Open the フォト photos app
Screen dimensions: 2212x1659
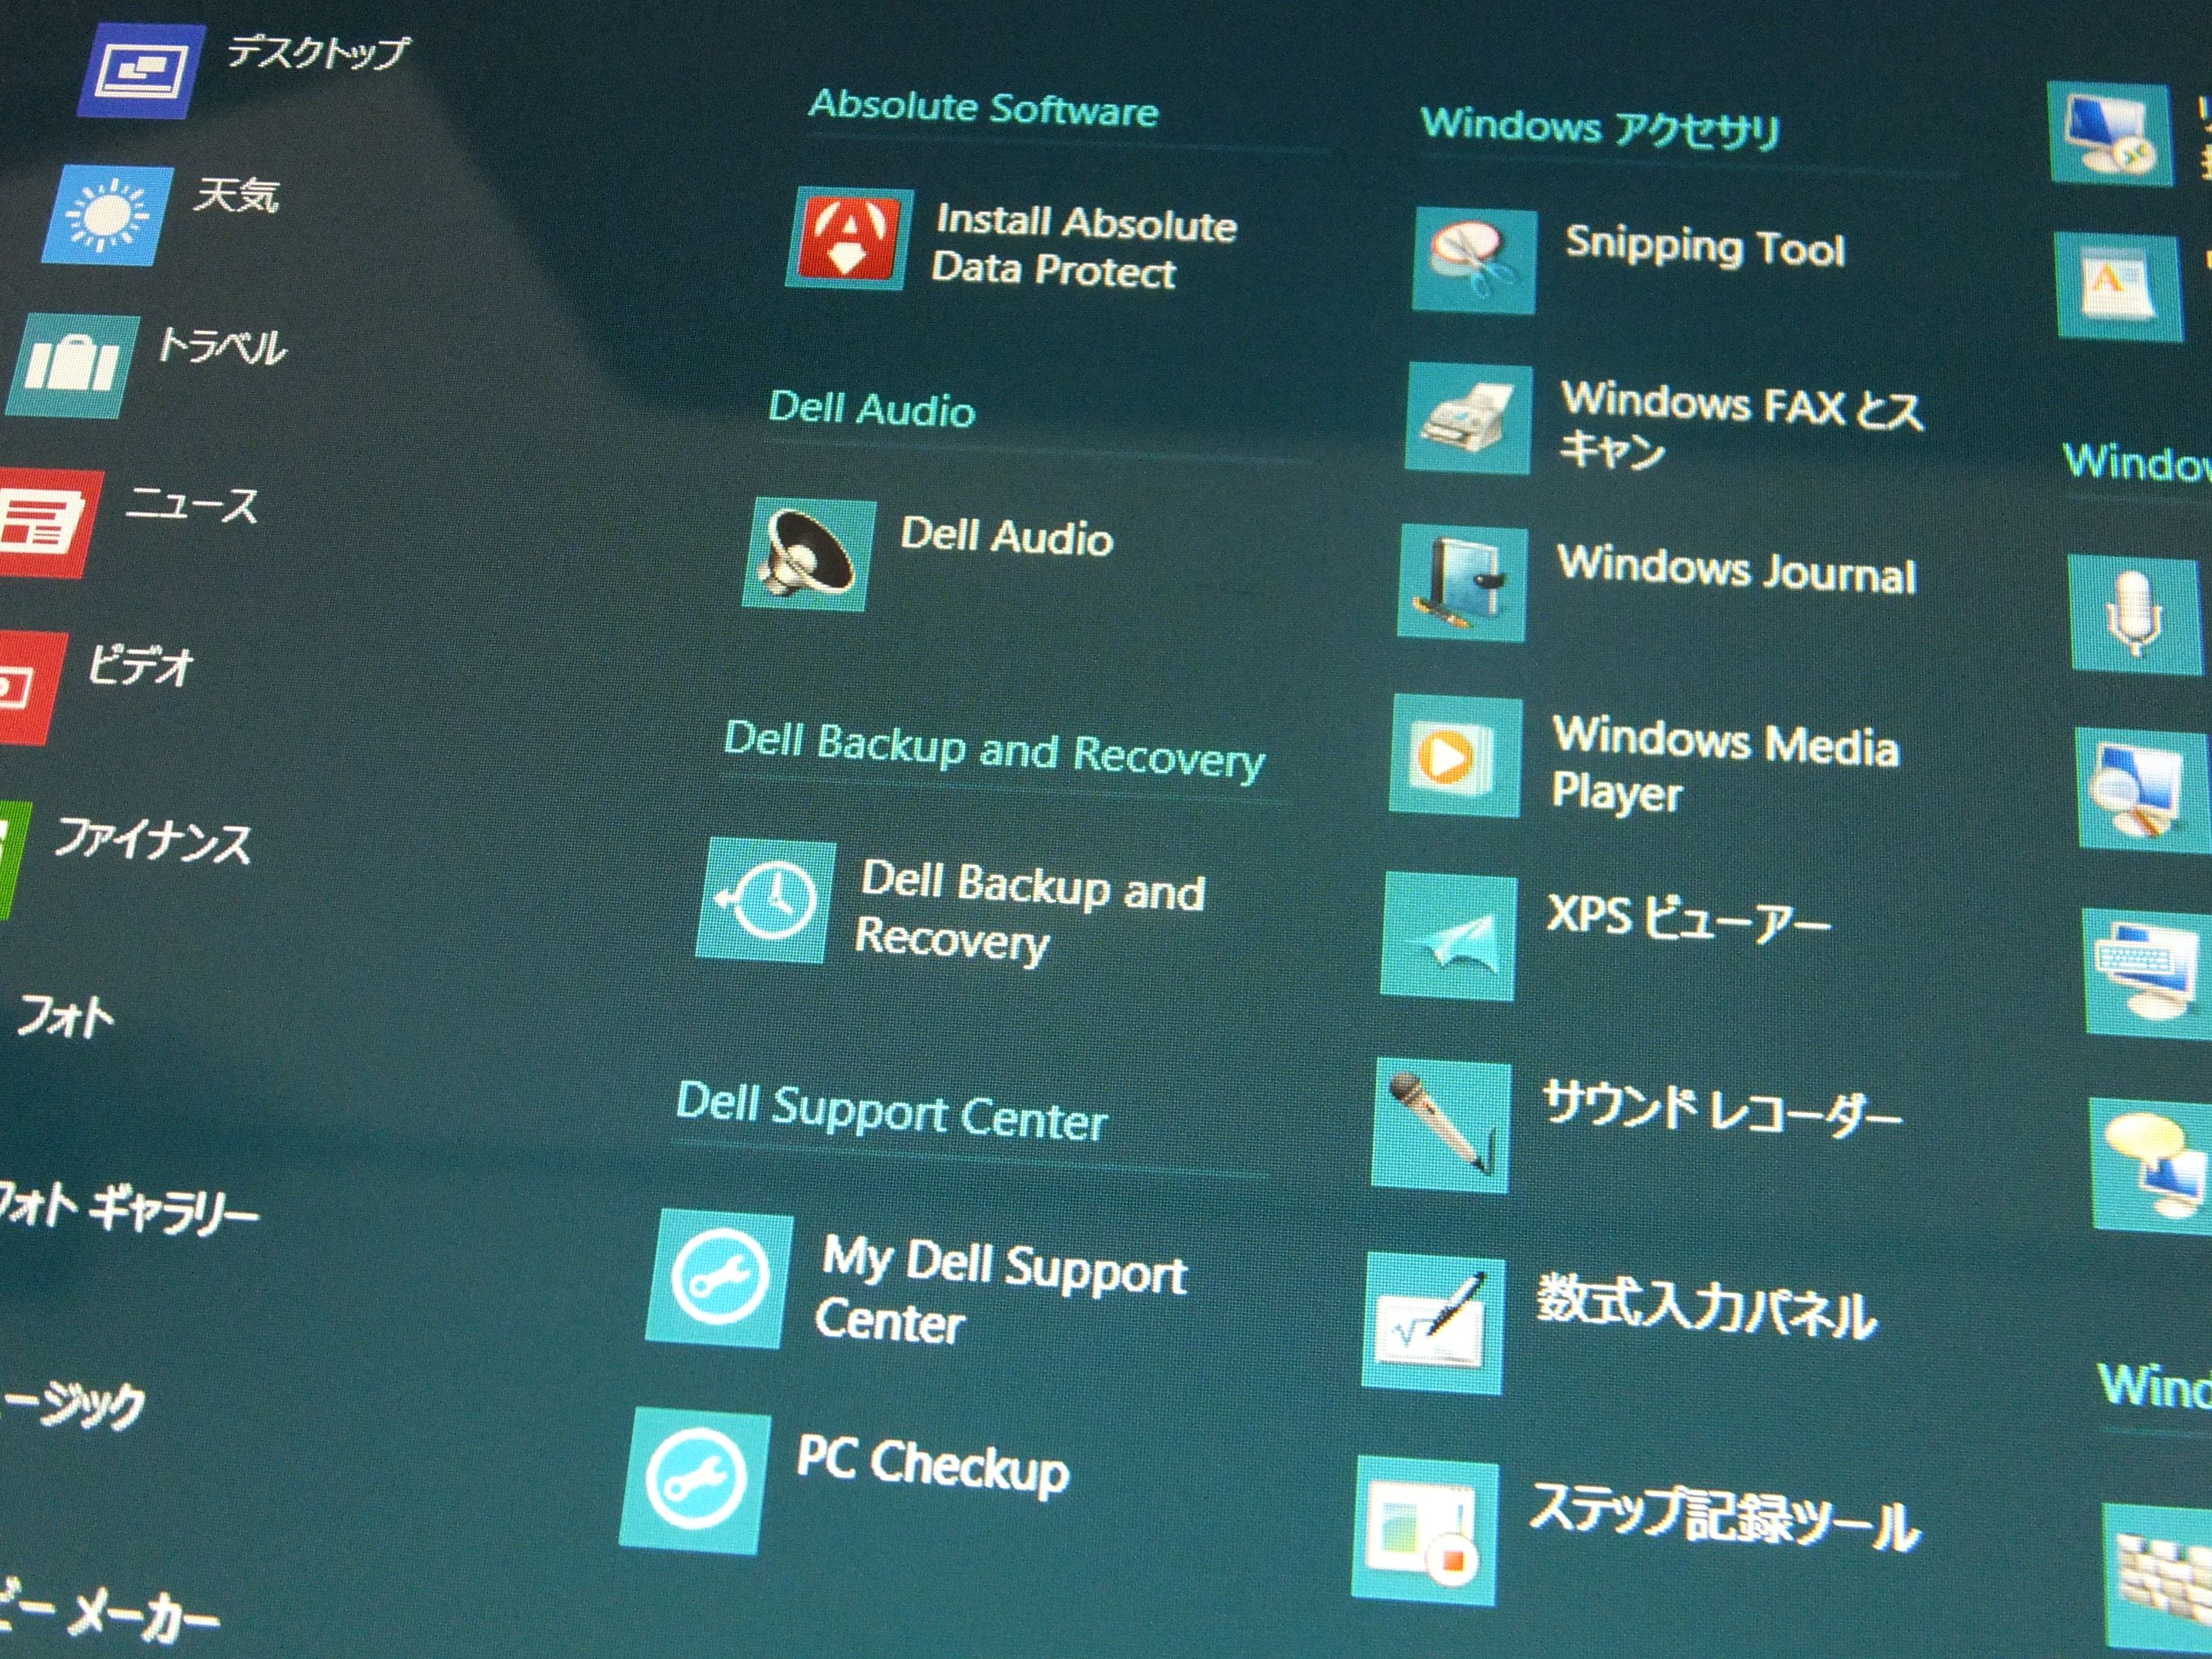66,1017
